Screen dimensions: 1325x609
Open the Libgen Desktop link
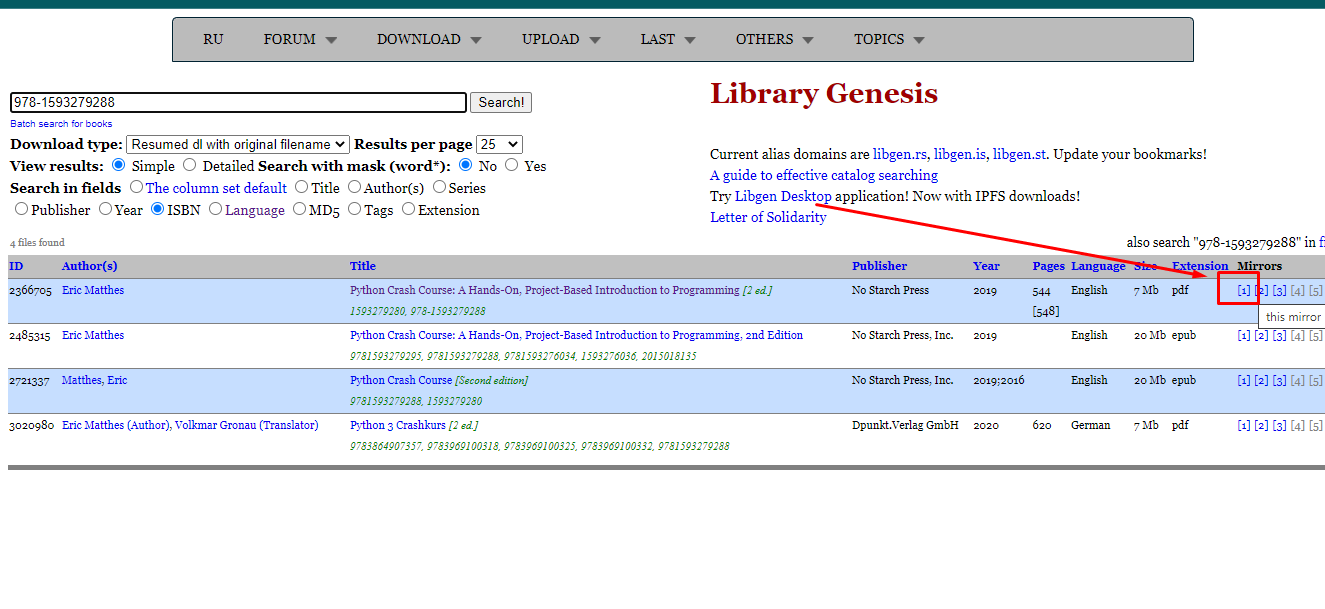pos(783,196)
